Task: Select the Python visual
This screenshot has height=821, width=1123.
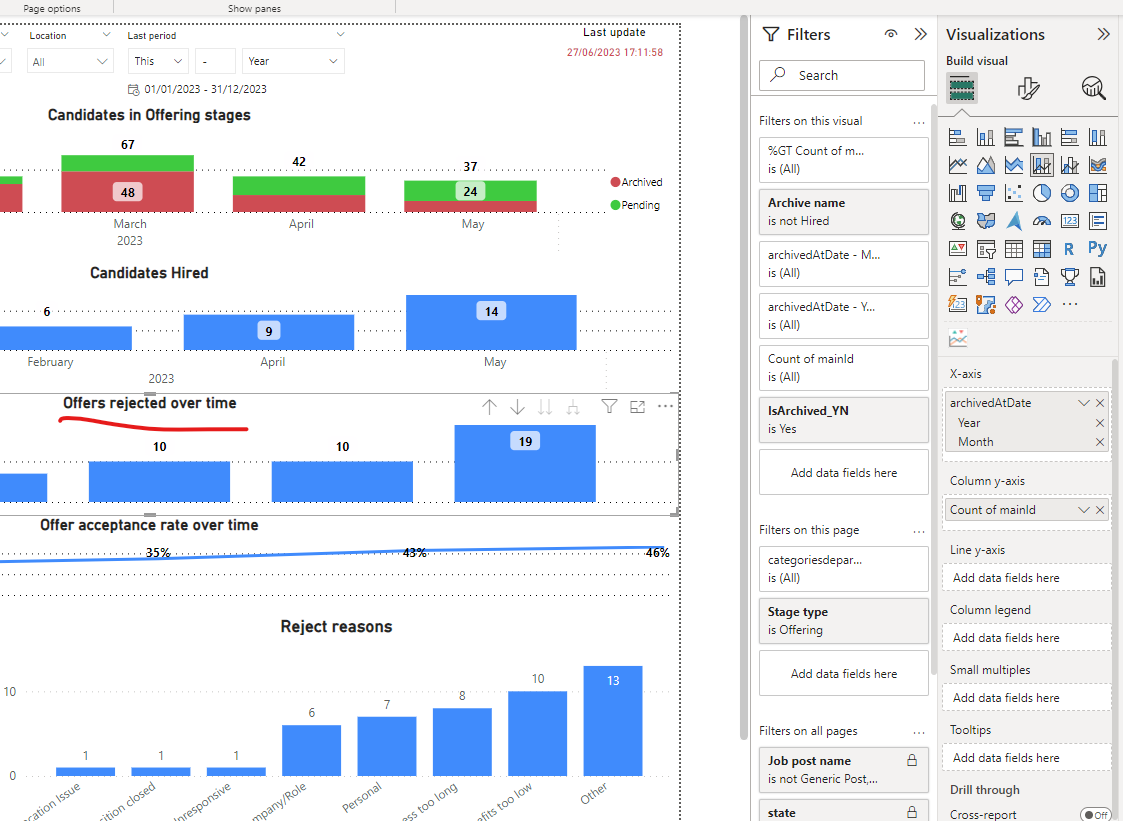Action: click(1097, 249)
